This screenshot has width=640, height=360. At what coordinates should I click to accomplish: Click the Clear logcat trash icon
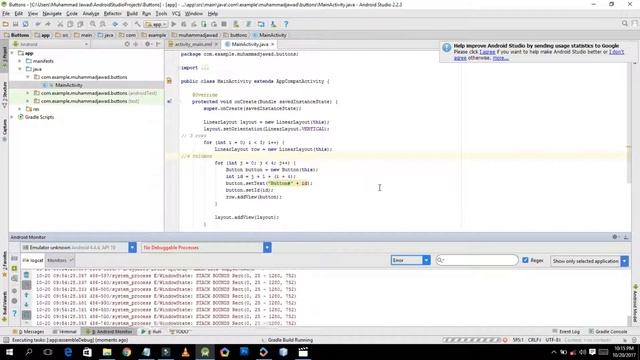pyautogui.click(x=26, y=275)
